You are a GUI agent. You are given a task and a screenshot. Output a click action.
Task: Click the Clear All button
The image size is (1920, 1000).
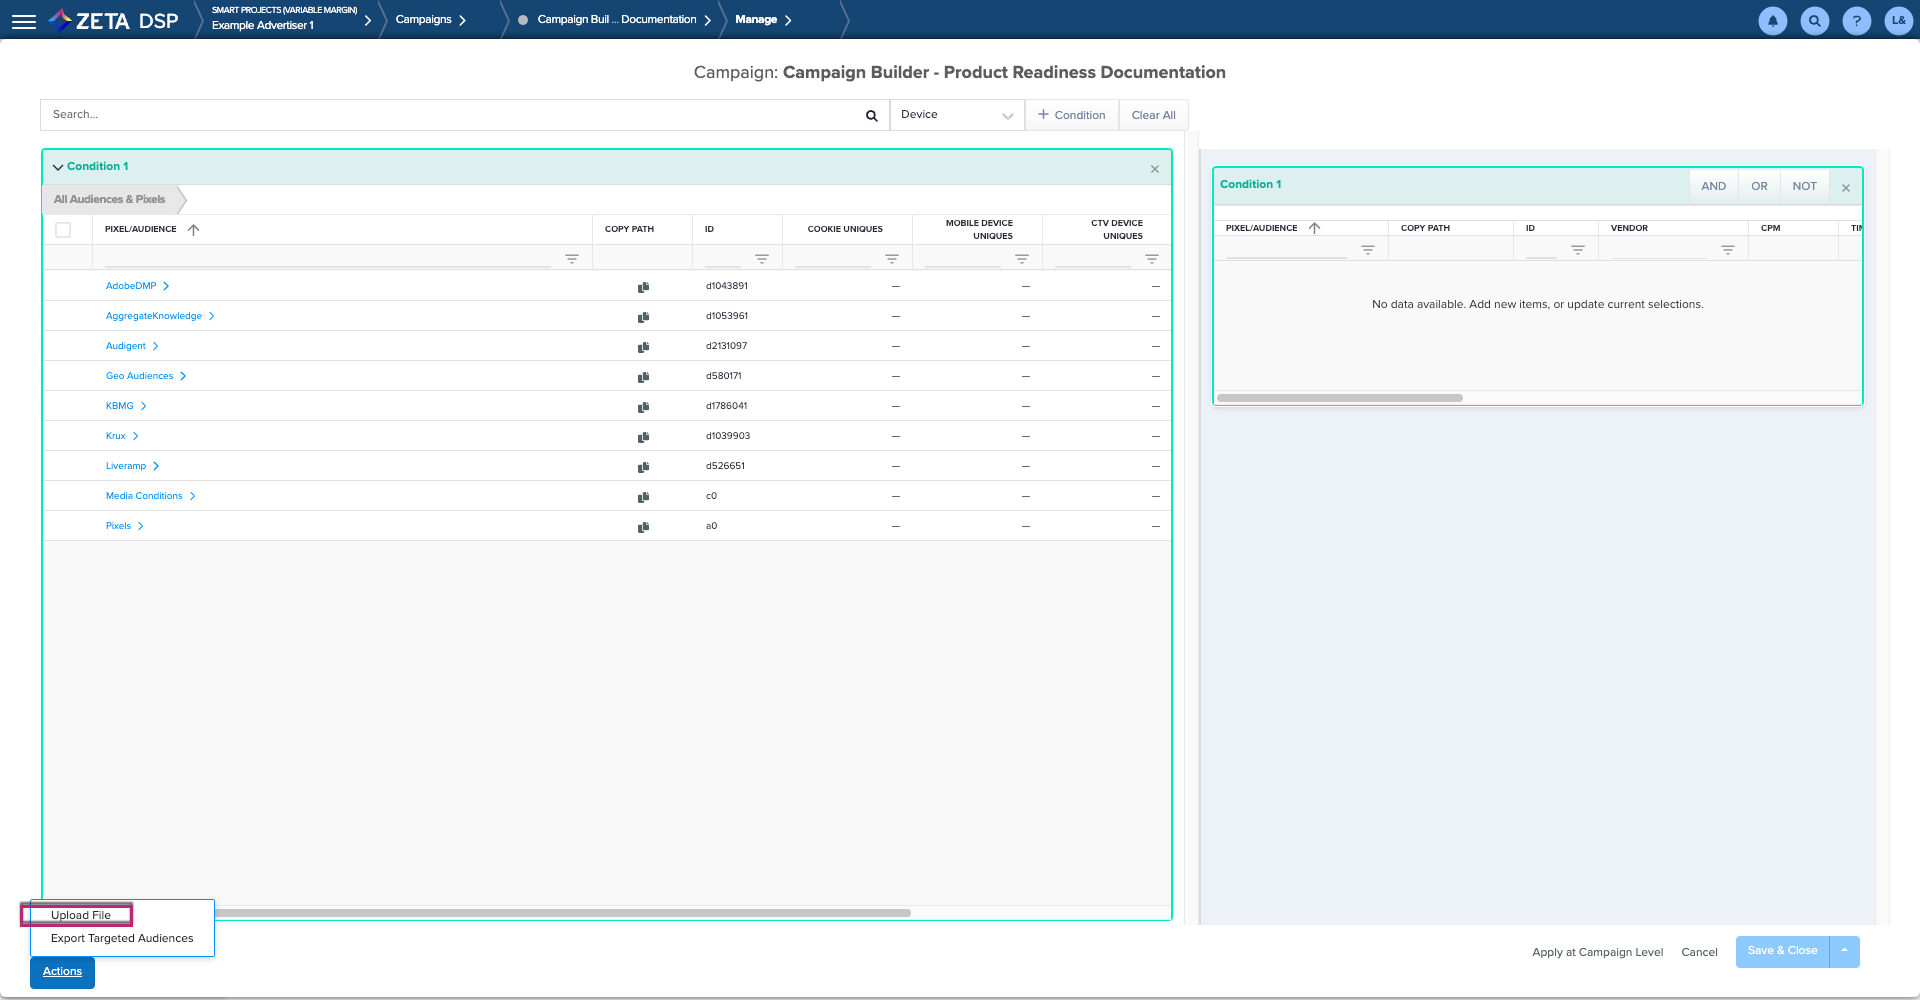pos(1153,115)
